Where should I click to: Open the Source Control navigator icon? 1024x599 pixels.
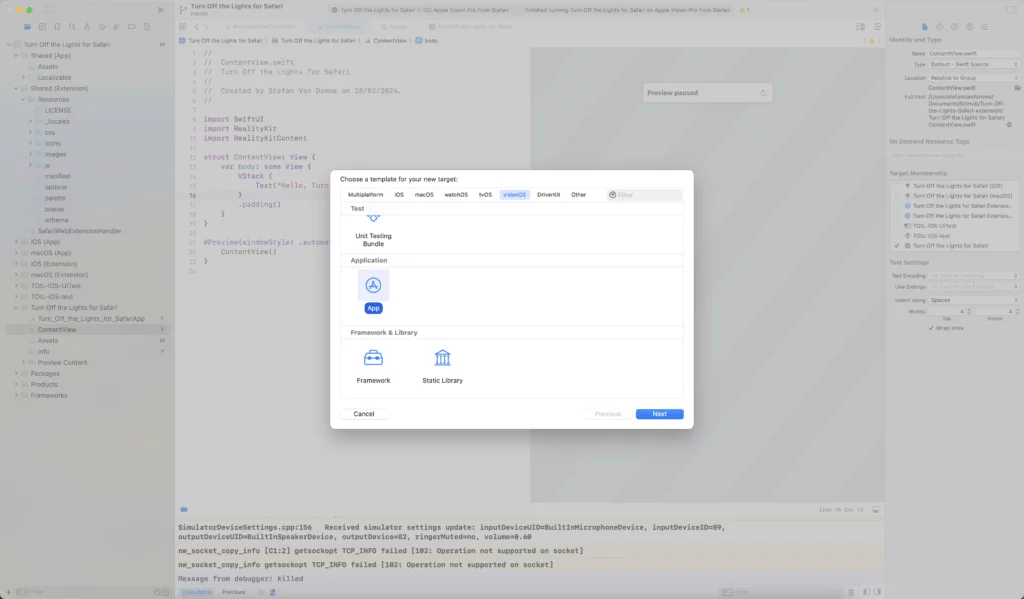pos(42,27)
